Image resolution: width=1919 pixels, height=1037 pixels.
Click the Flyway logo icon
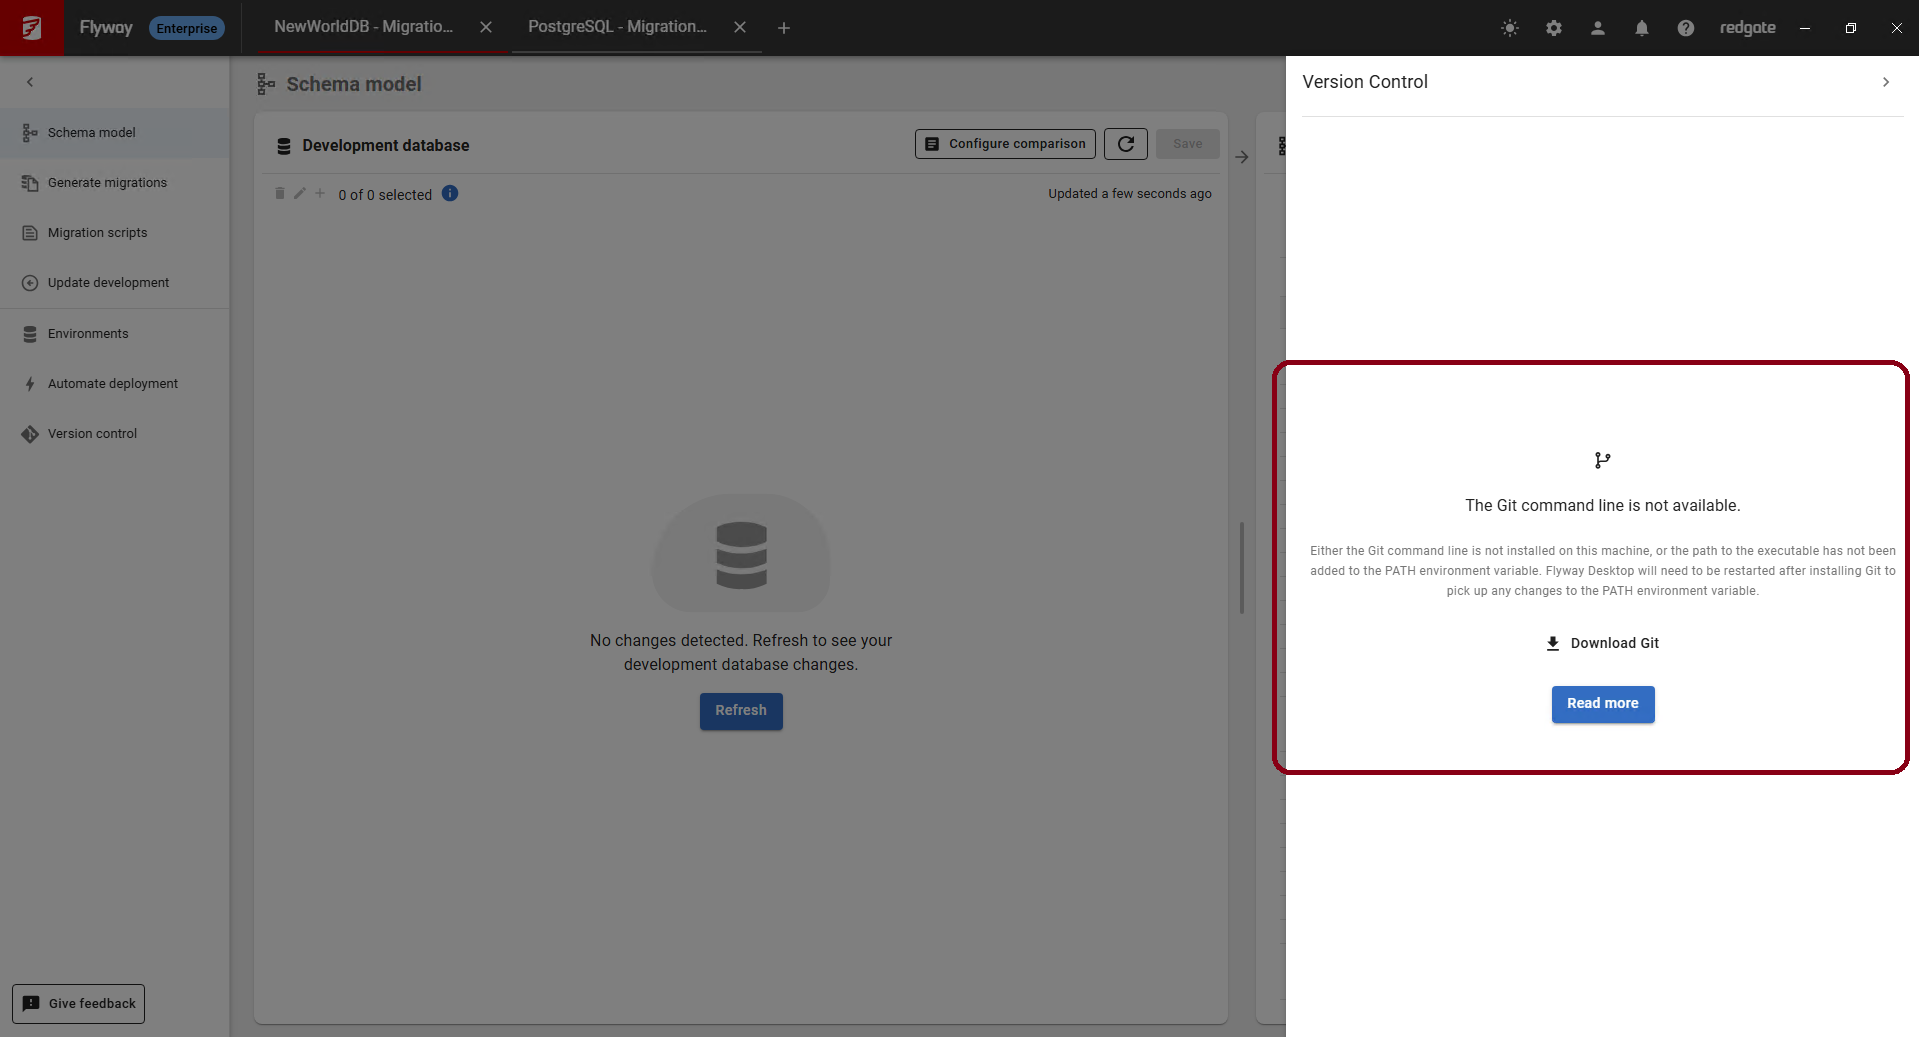tap(32, 28)
